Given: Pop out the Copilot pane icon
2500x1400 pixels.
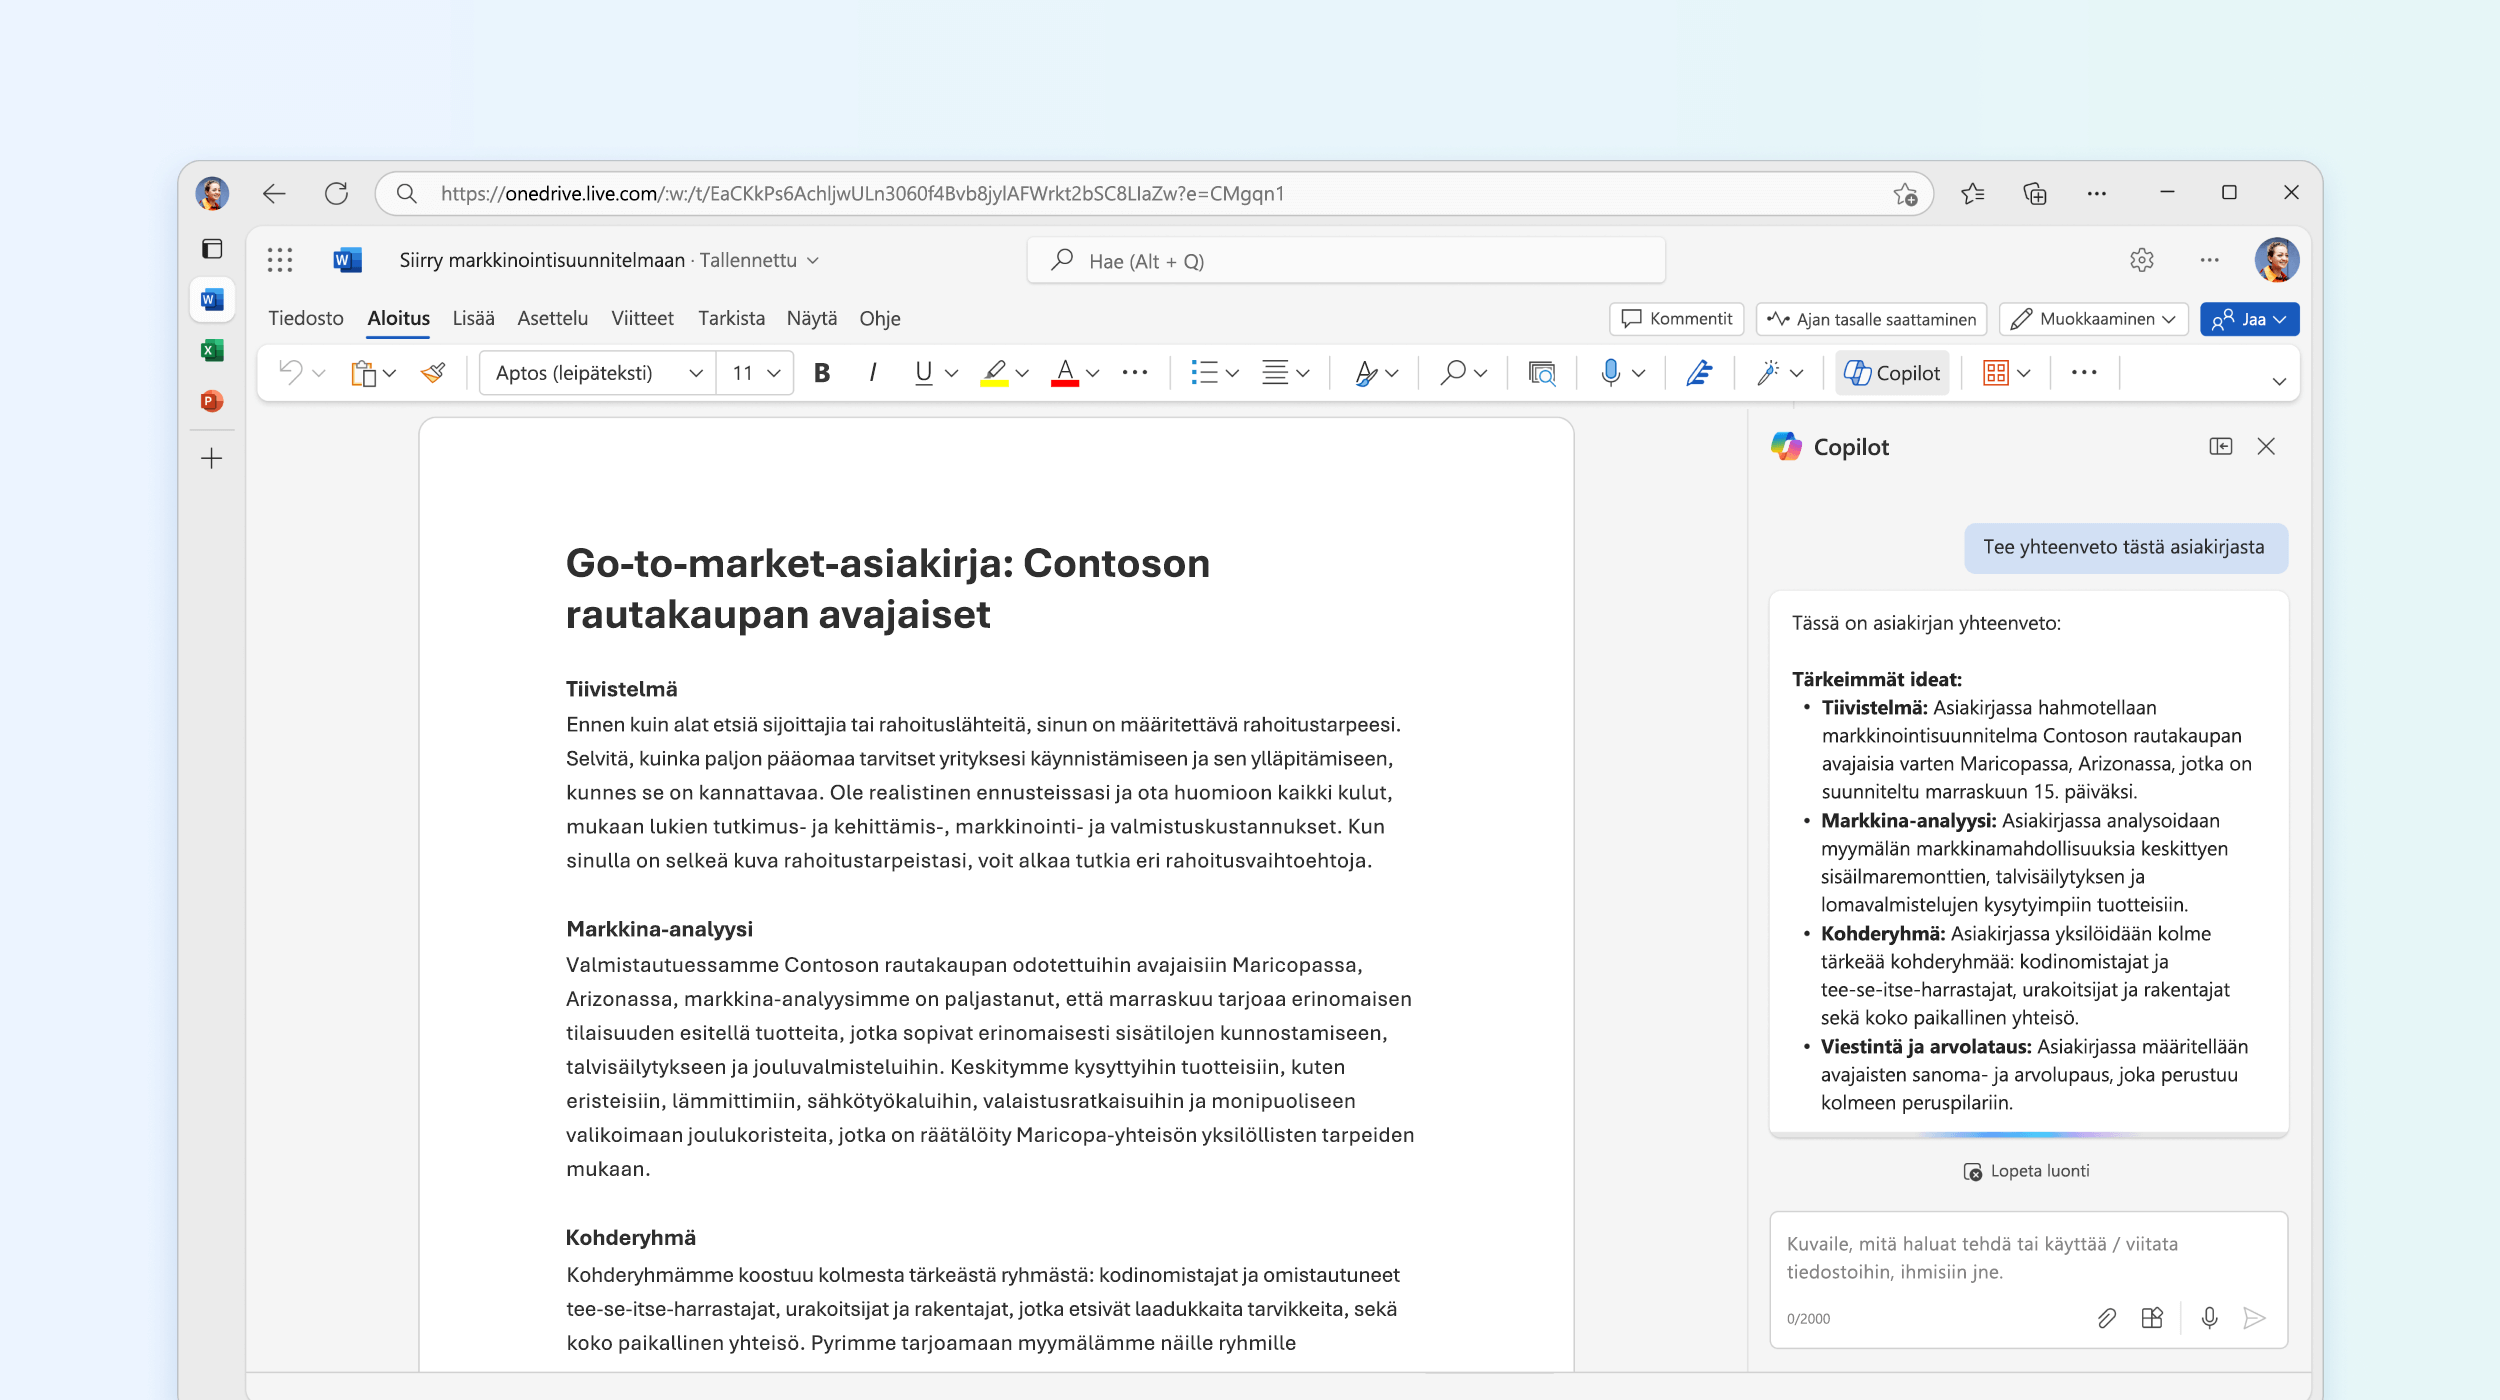Looking at the screenshot, I should pyautogui.click(x=2221, y=446).
